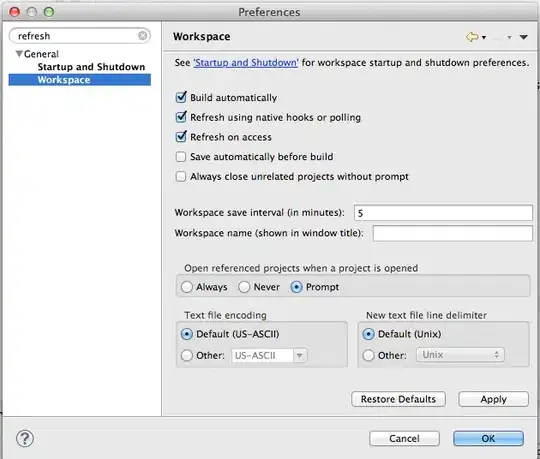Screen dimensions: 540x459
Task: Open the US-ASCII encoding combo box
Action: (x=269, y=355)
